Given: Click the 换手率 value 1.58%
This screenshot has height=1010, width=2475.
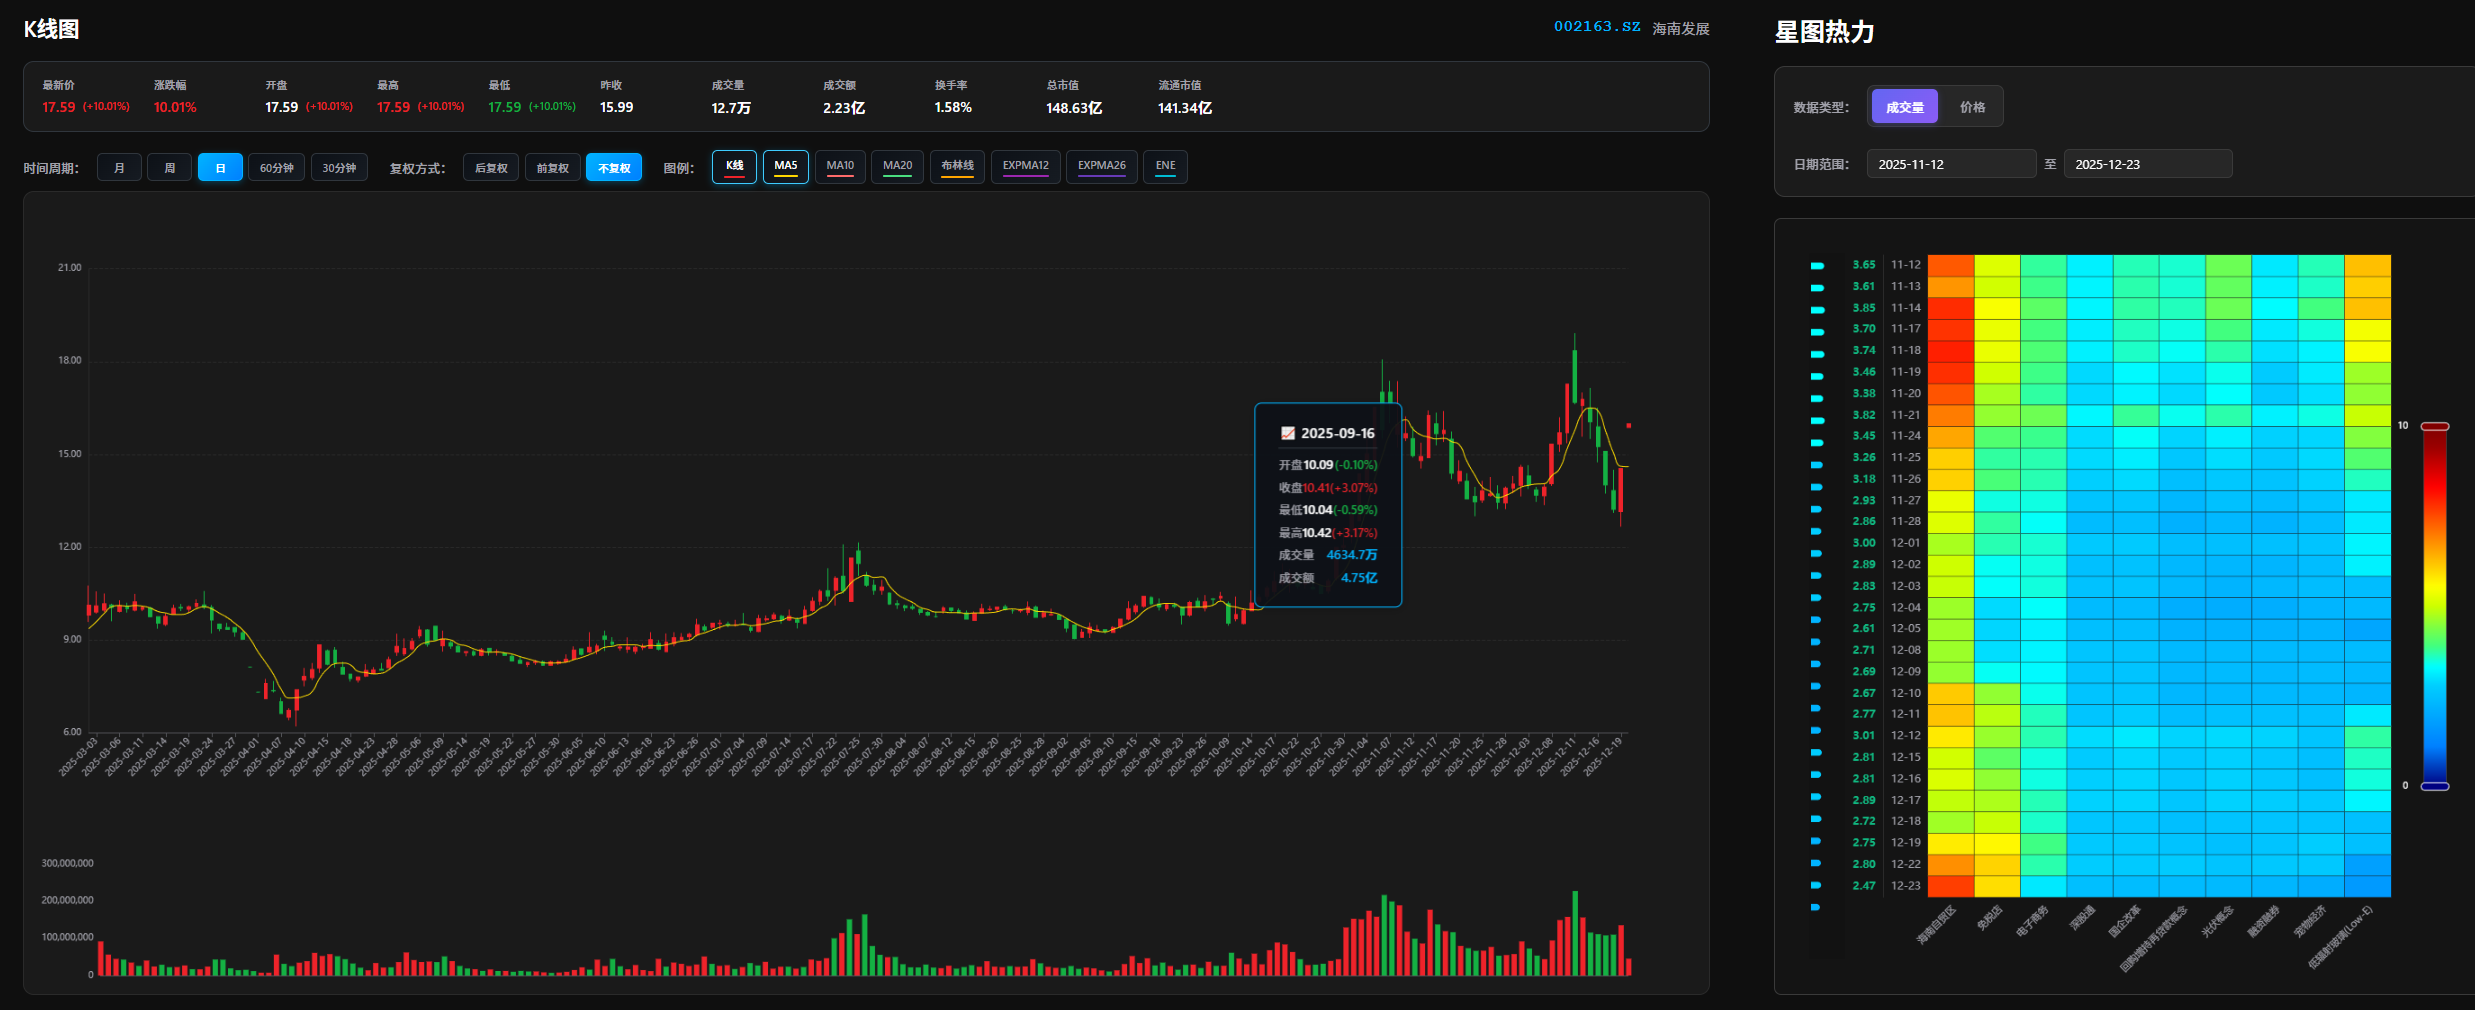Looking at the screenshot, I should tap(953, 107).
